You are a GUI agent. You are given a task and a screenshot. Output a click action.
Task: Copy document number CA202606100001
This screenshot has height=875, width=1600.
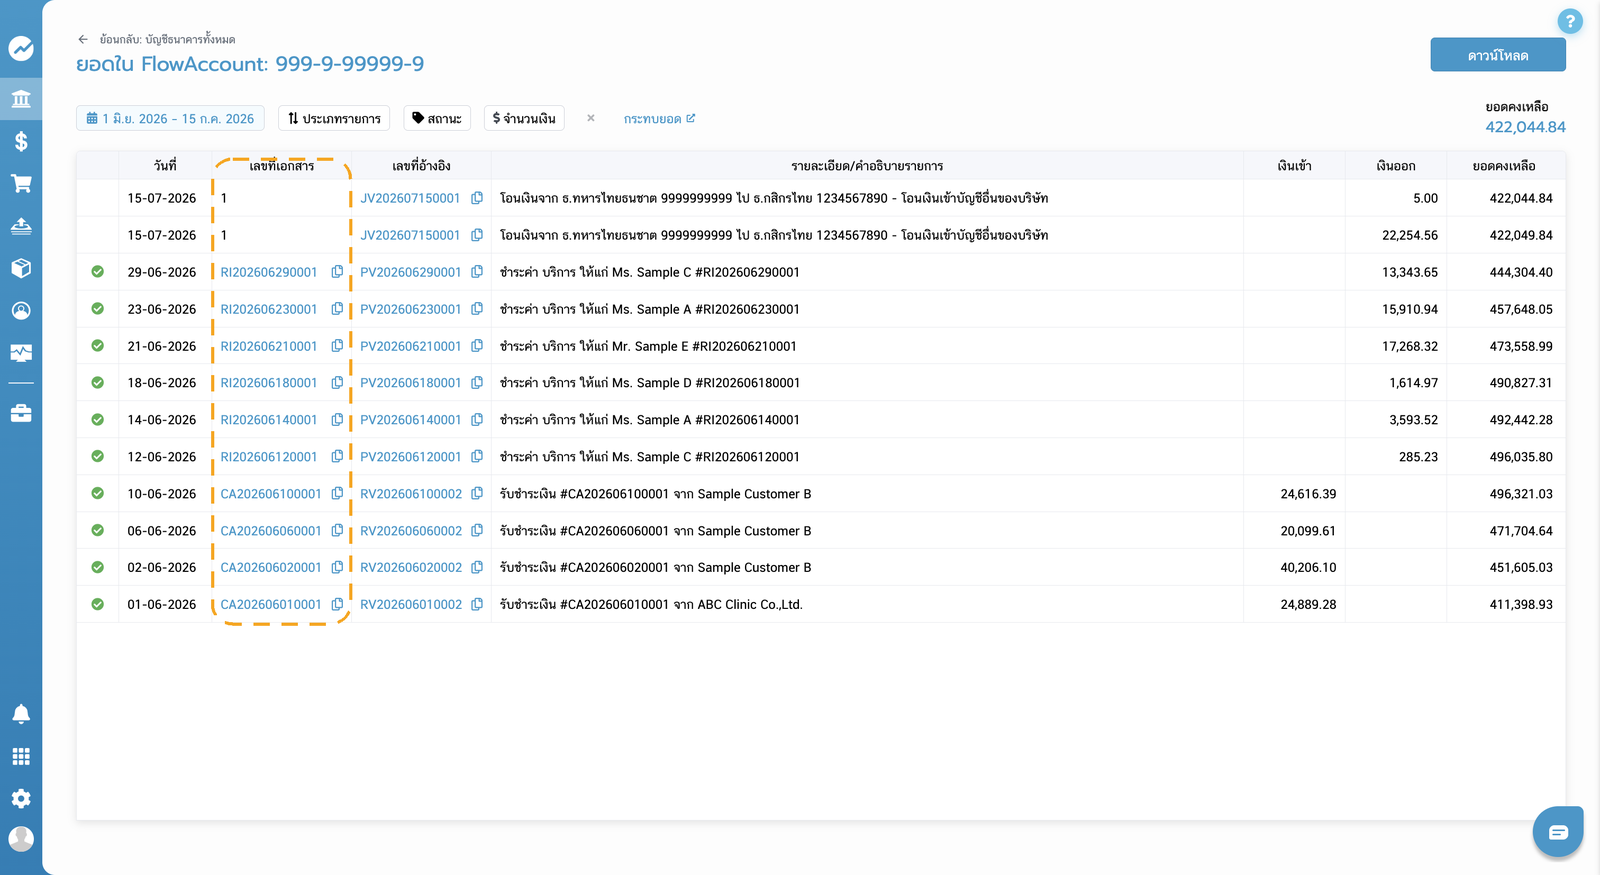click(337, 494)
